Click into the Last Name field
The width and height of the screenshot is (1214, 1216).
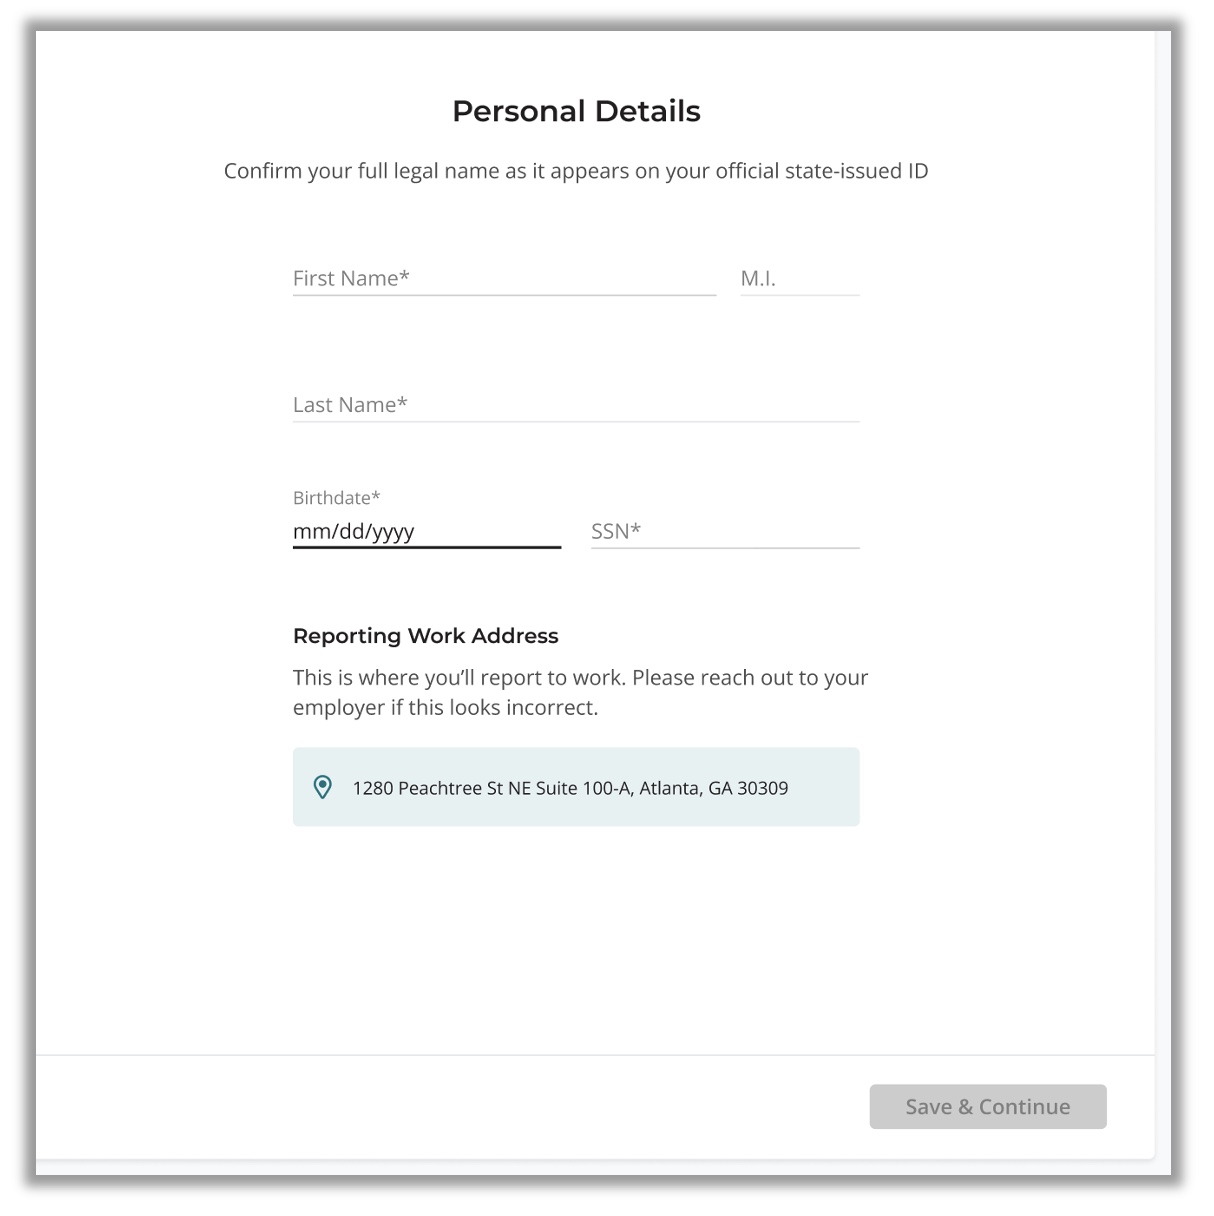(576, 405)
